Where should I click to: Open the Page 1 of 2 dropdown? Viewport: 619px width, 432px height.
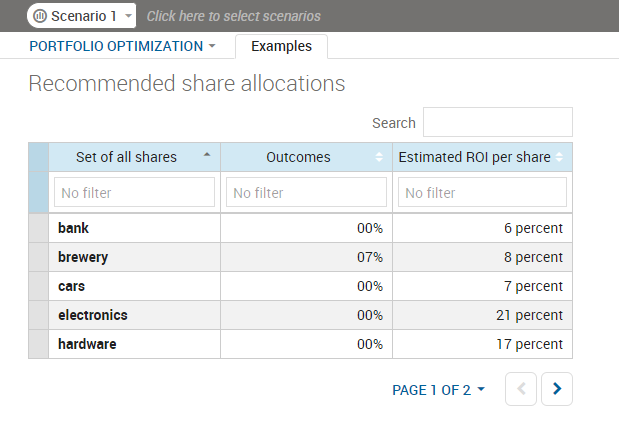tap(438, 390)
